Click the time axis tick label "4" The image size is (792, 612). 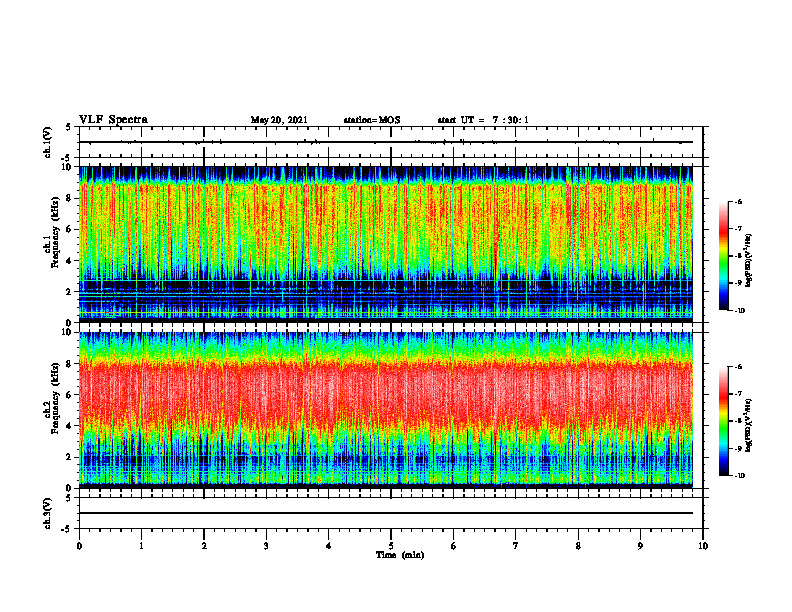[x=329, y=546]
